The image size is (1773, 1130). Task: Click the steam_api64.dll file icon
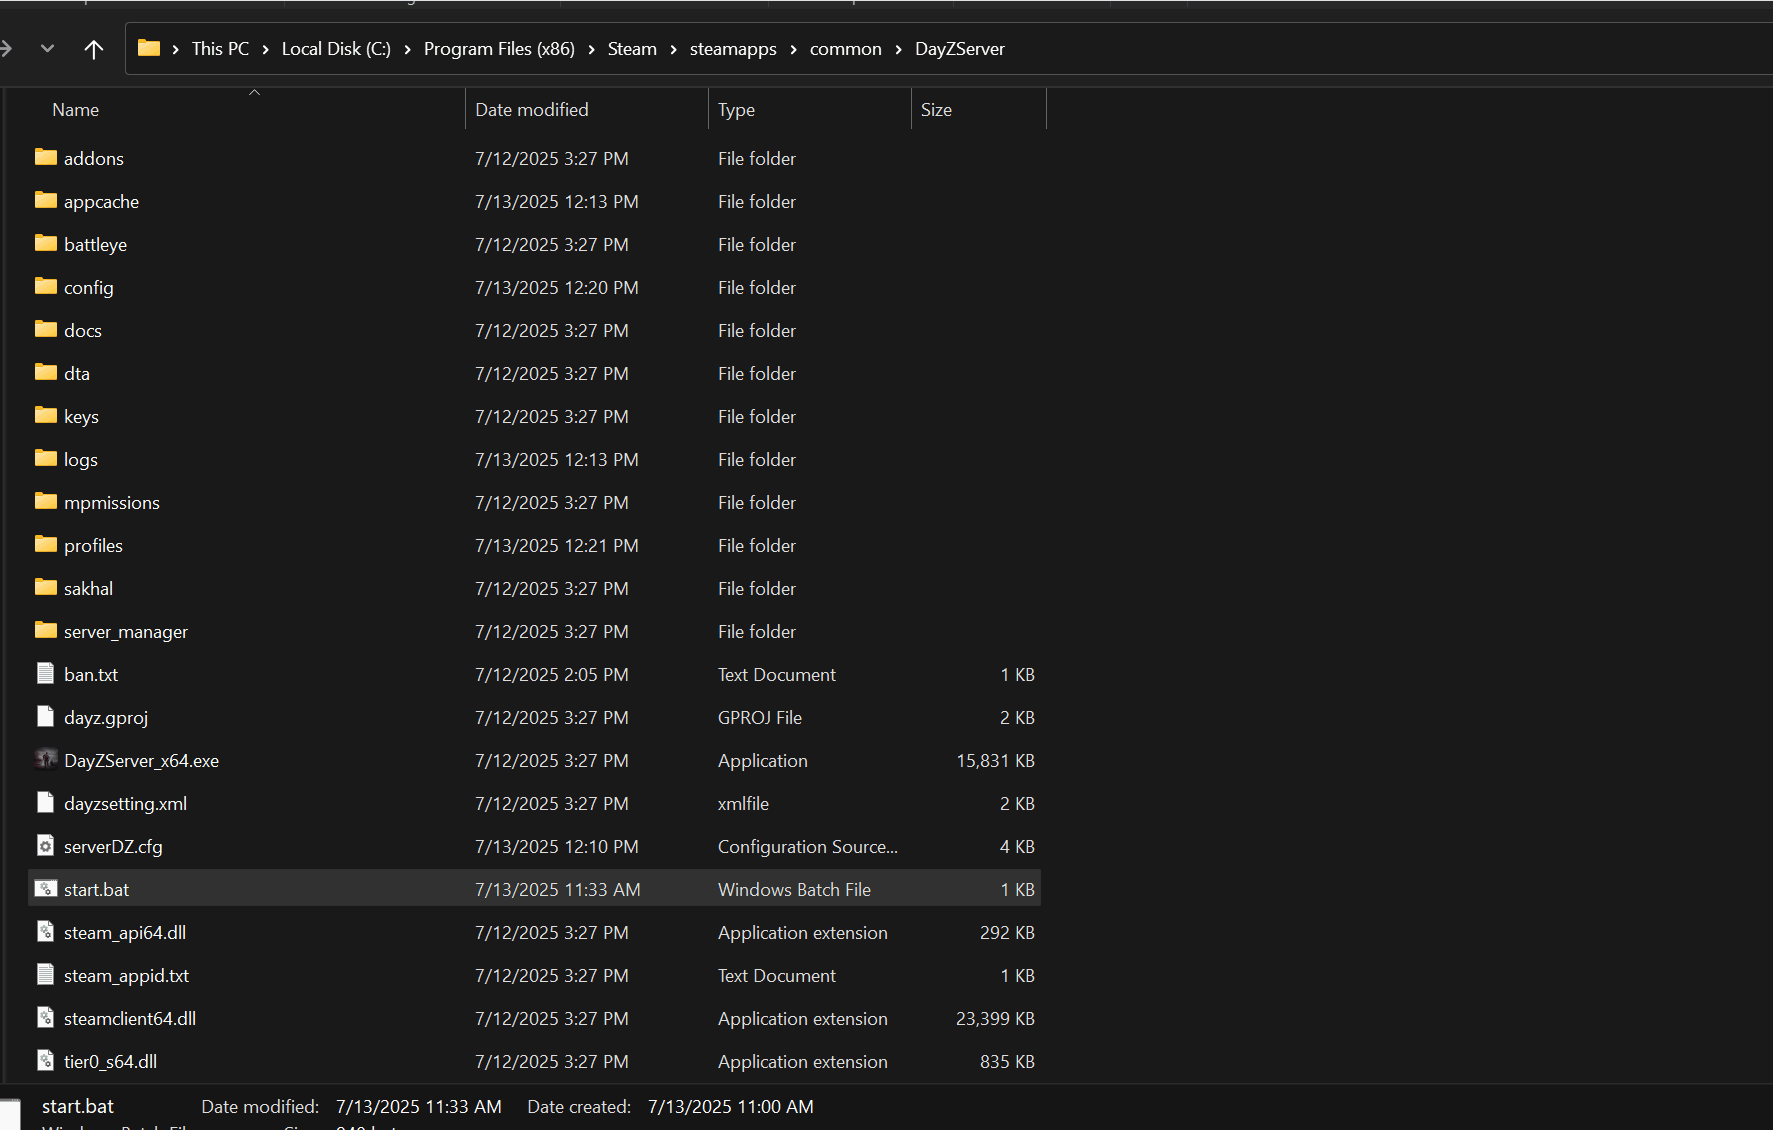45,932
